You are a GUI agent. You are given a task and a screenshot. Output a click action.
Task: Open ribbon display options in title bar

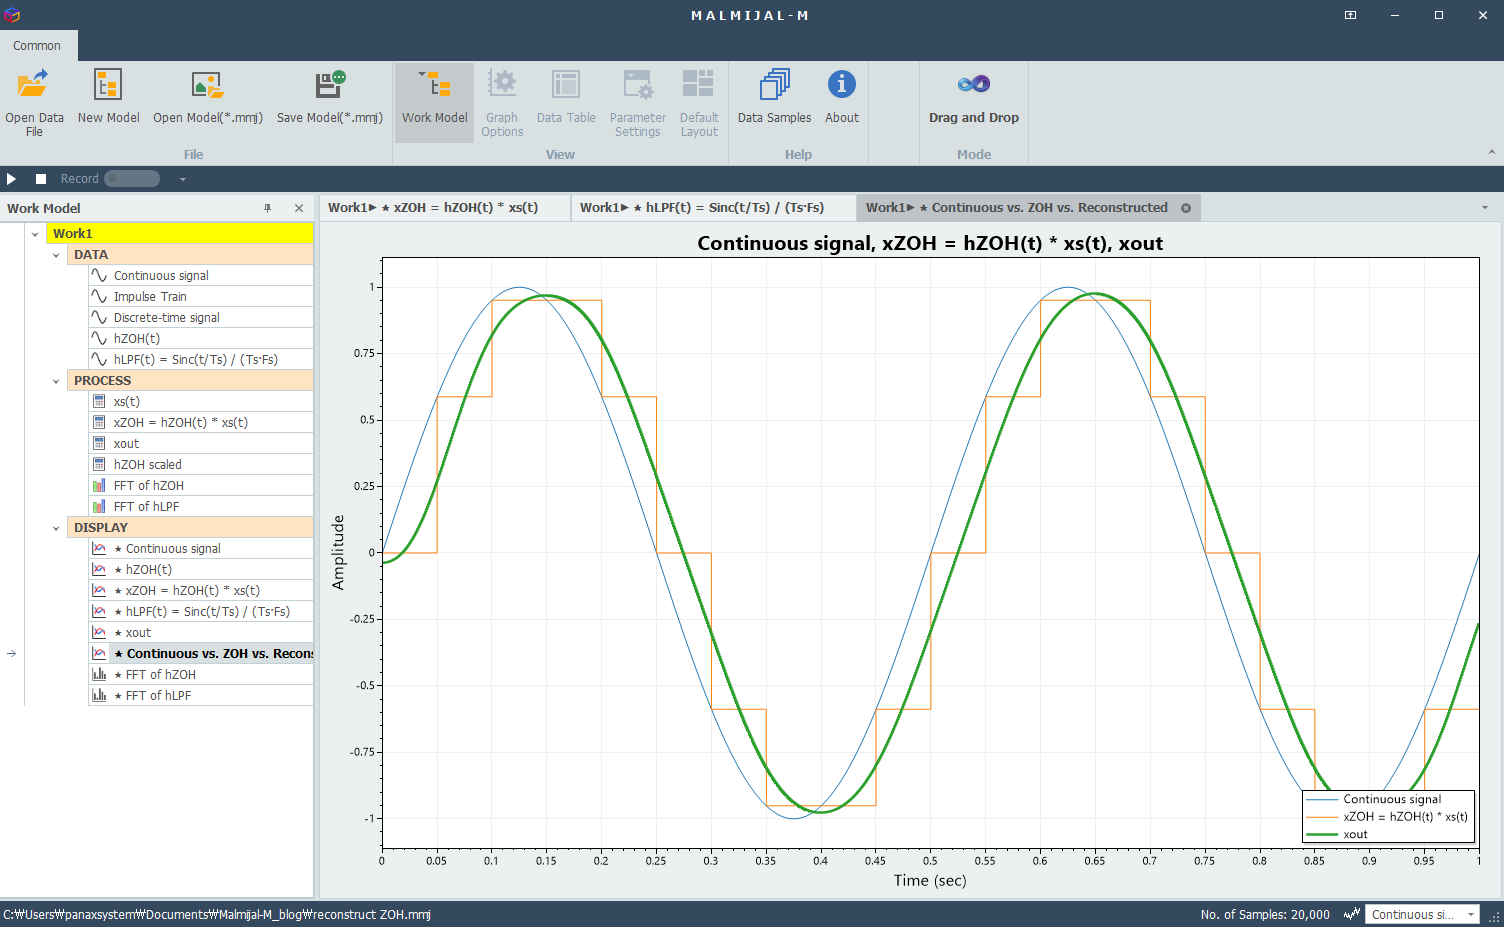pos(1350,15)
